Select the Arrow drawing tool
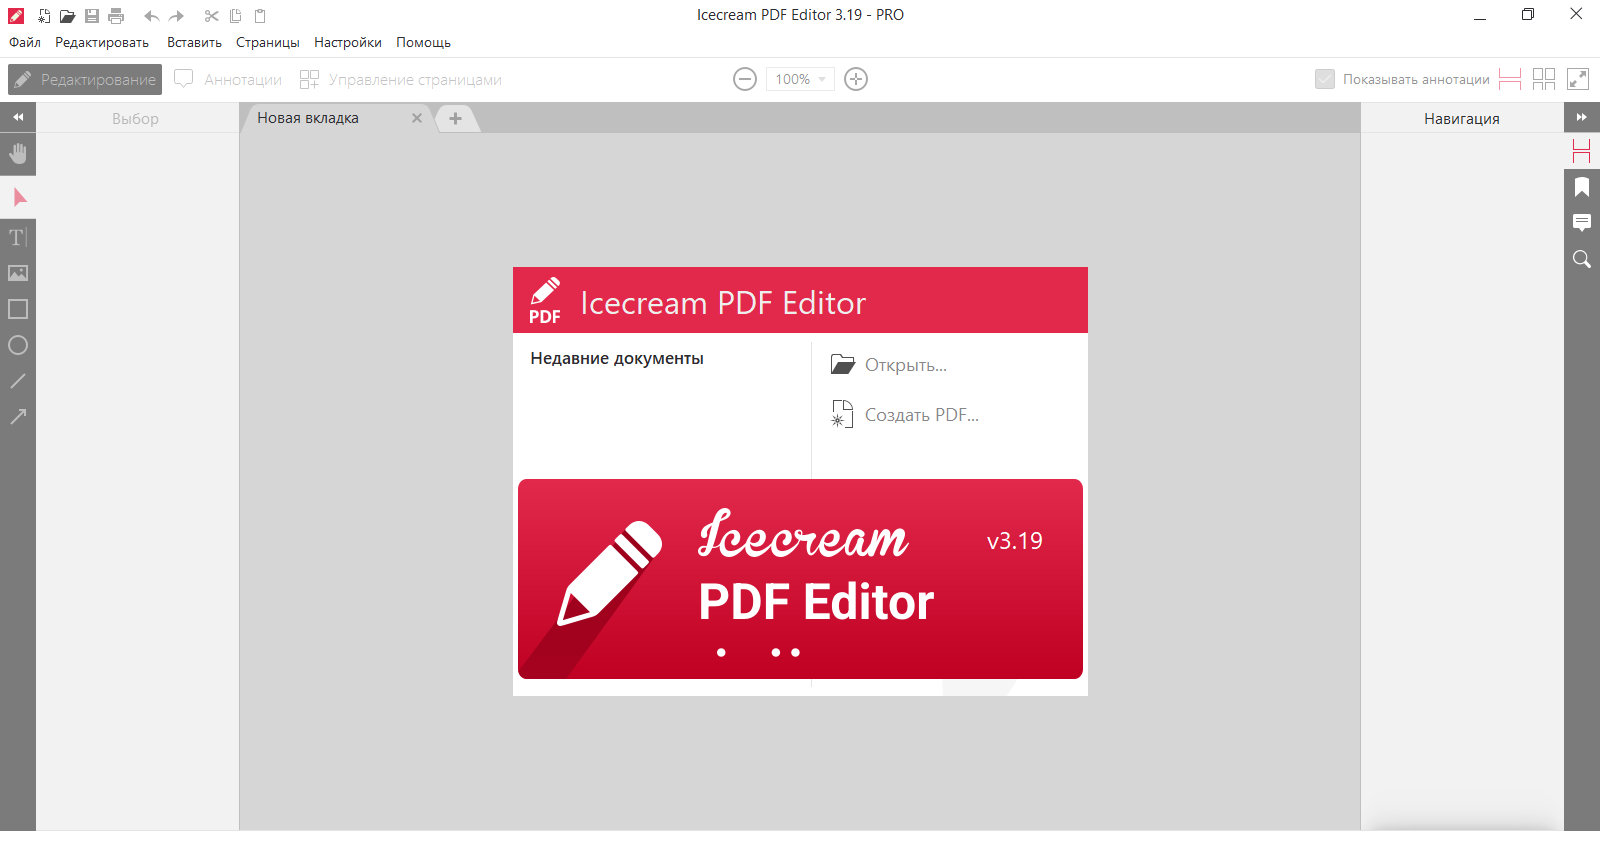Image resolution: width=1600 pixels, height=860 pixels. coord(18,417)
